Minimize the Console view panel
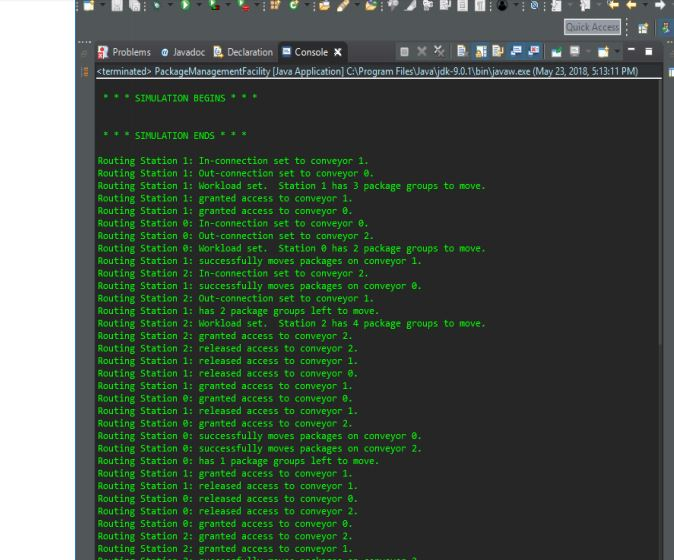 (x=631, y=50)
